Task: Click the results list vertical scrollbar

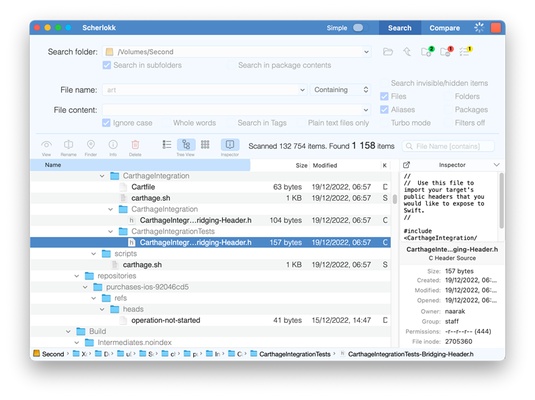Action: 395,199
